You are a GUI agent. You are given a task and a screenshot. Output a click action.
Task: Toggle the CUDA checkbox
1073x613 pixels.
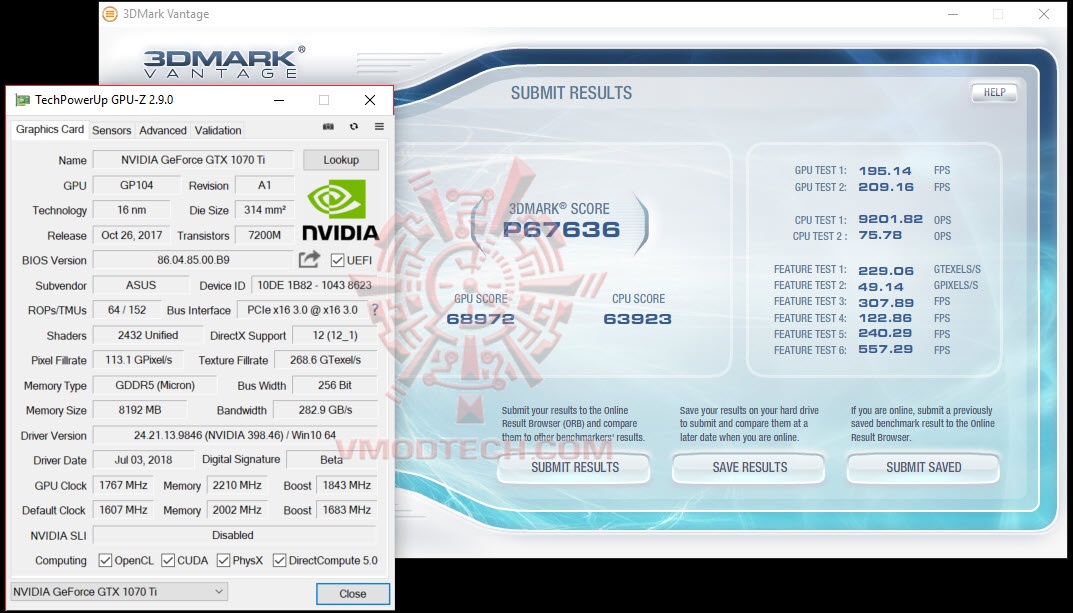click(168, 560)
